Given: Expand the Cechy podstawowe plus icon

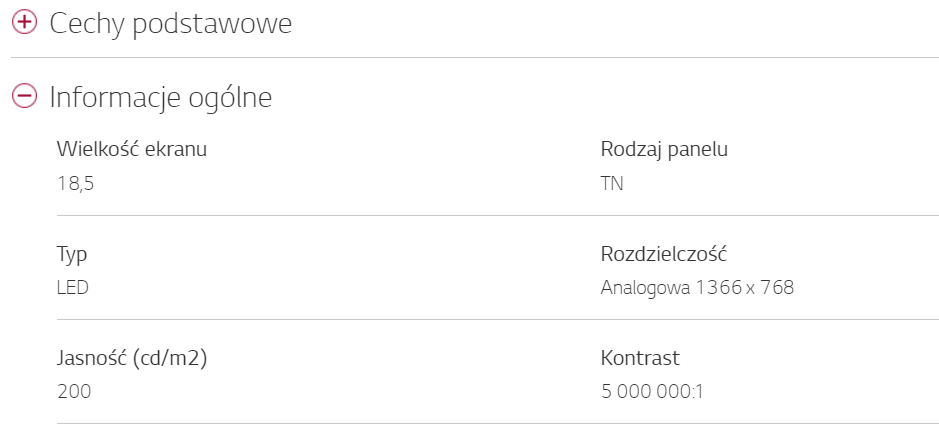Looking at the screenshot, I should (x=24, y=23).
